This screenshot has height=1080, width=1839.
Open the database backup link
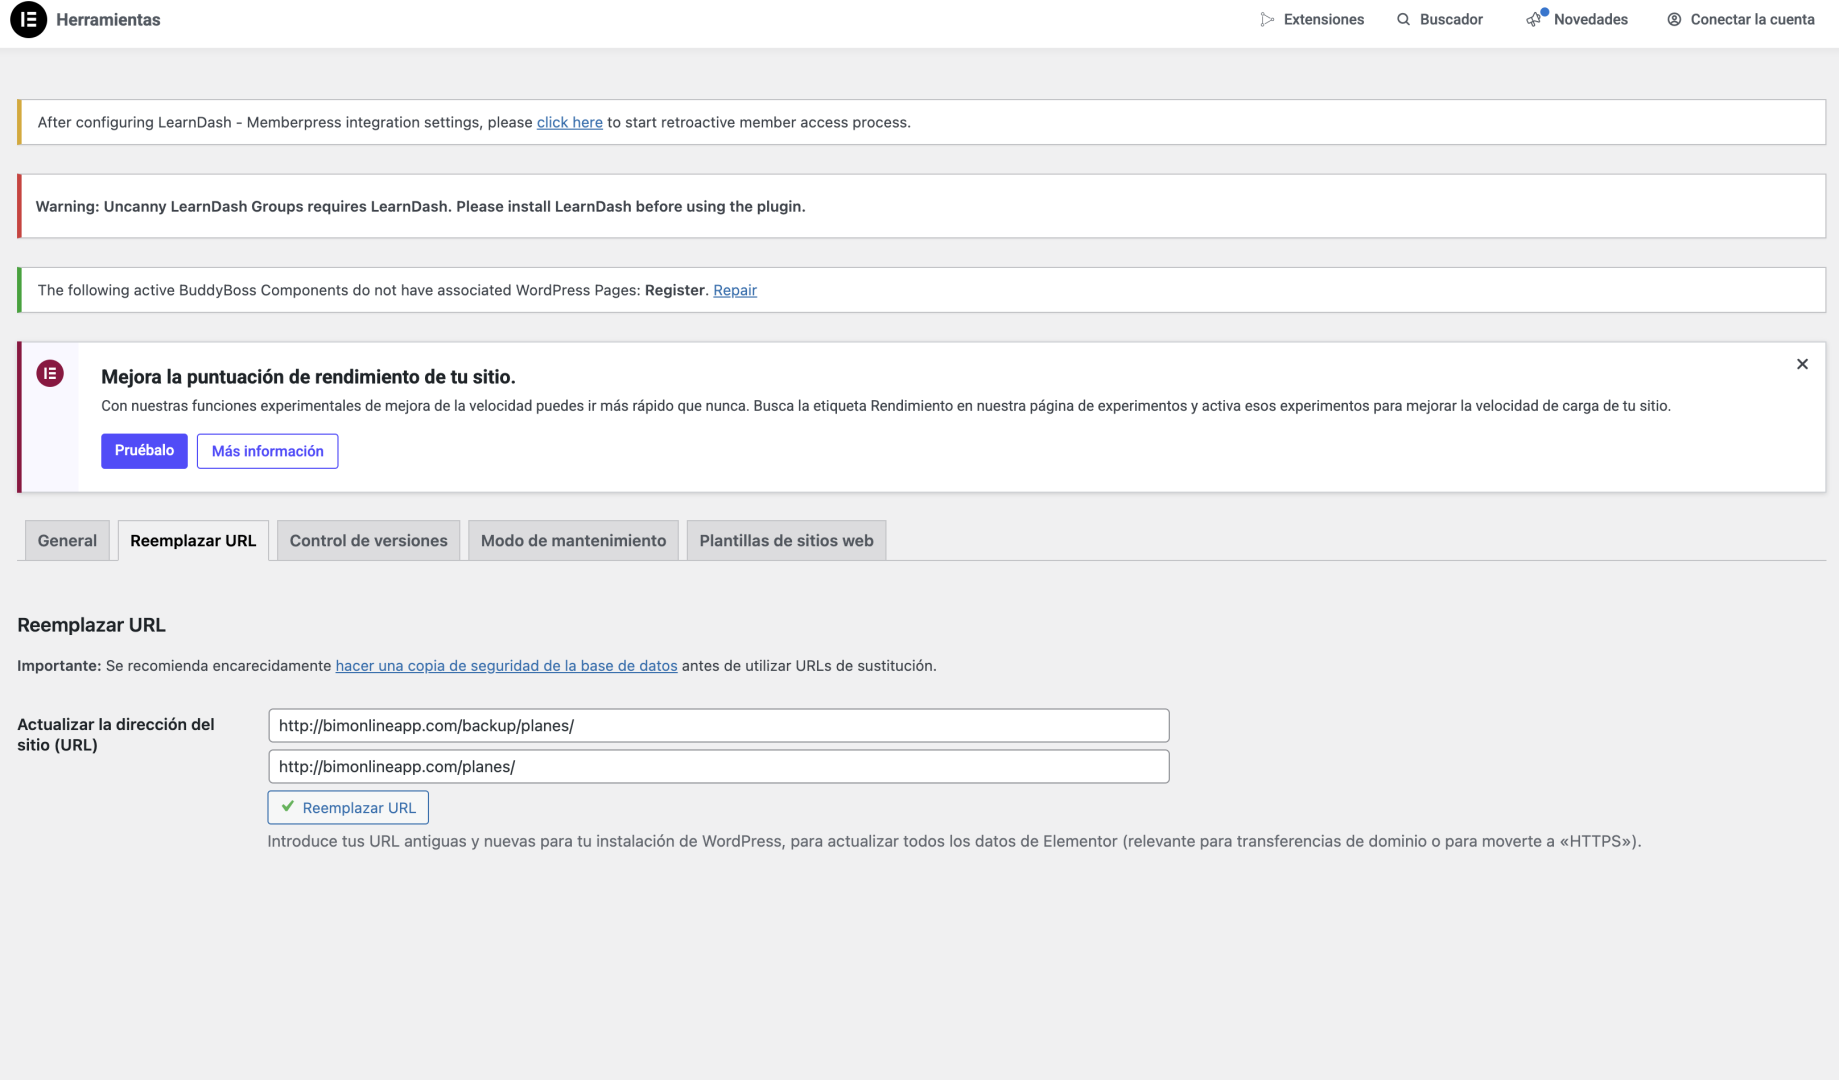coord(506,666)
